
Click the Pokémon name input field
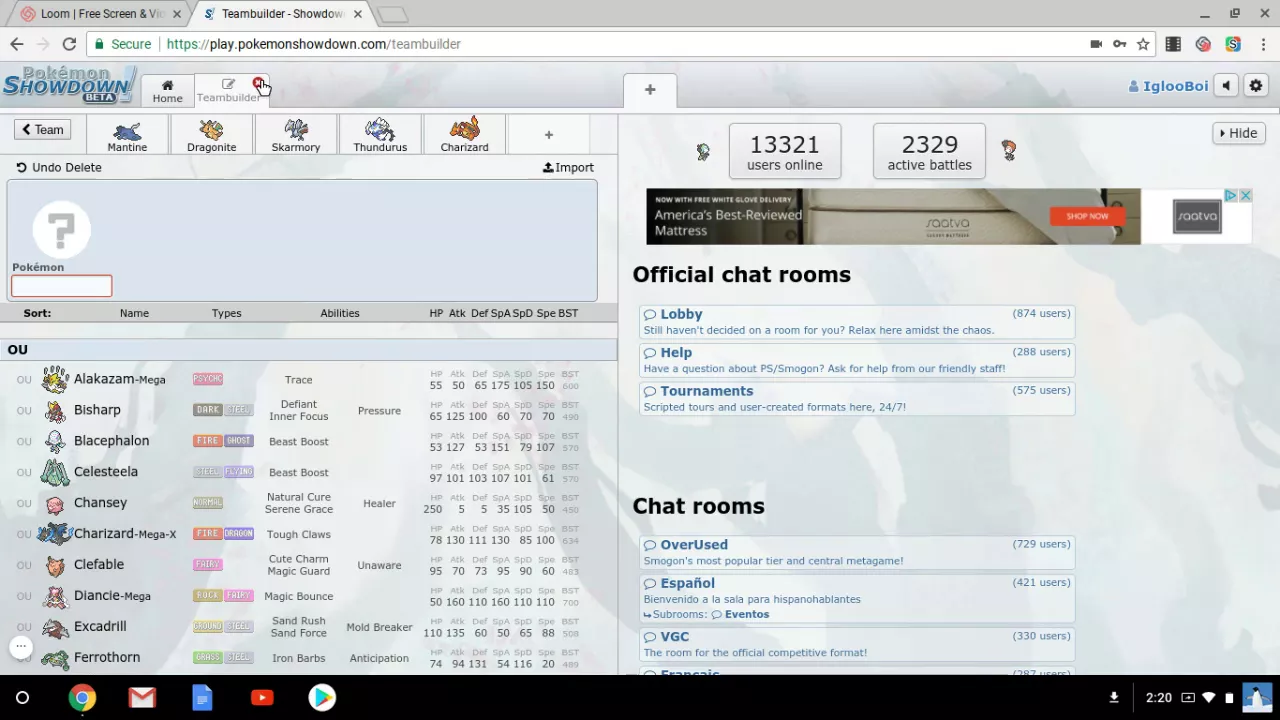click(x=62, y=286)
